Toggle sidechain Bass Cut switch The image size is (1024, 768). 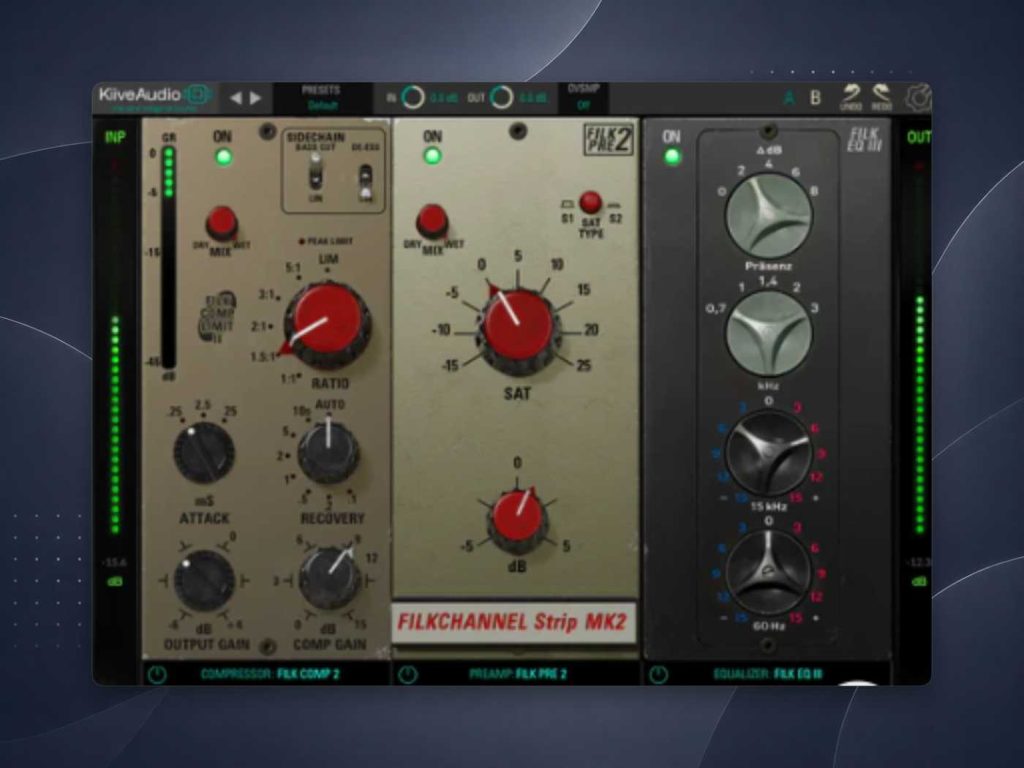click(315, 172)
